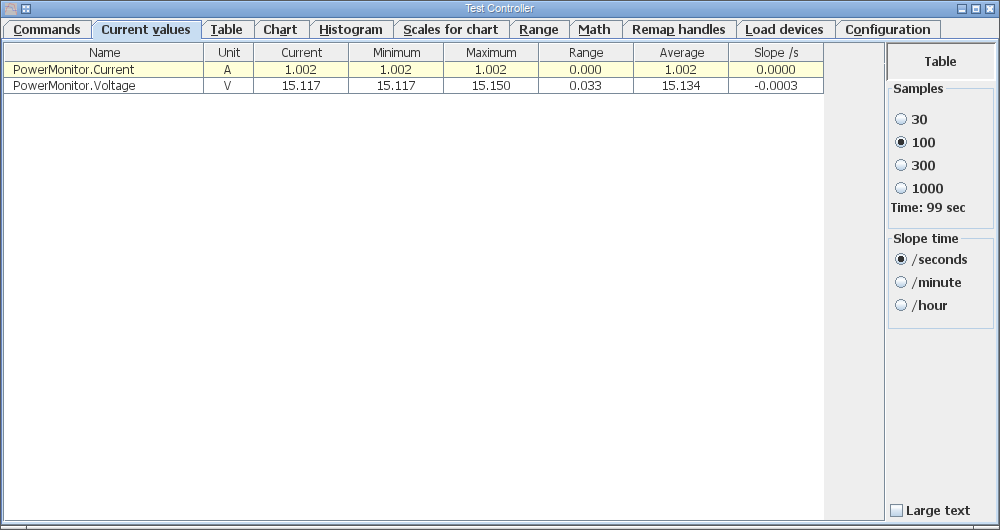Image resolution: width=1000 pixels, height=530 pixels.
Task: Switch to the Configuration tab
Action: [x=887, y=30]
